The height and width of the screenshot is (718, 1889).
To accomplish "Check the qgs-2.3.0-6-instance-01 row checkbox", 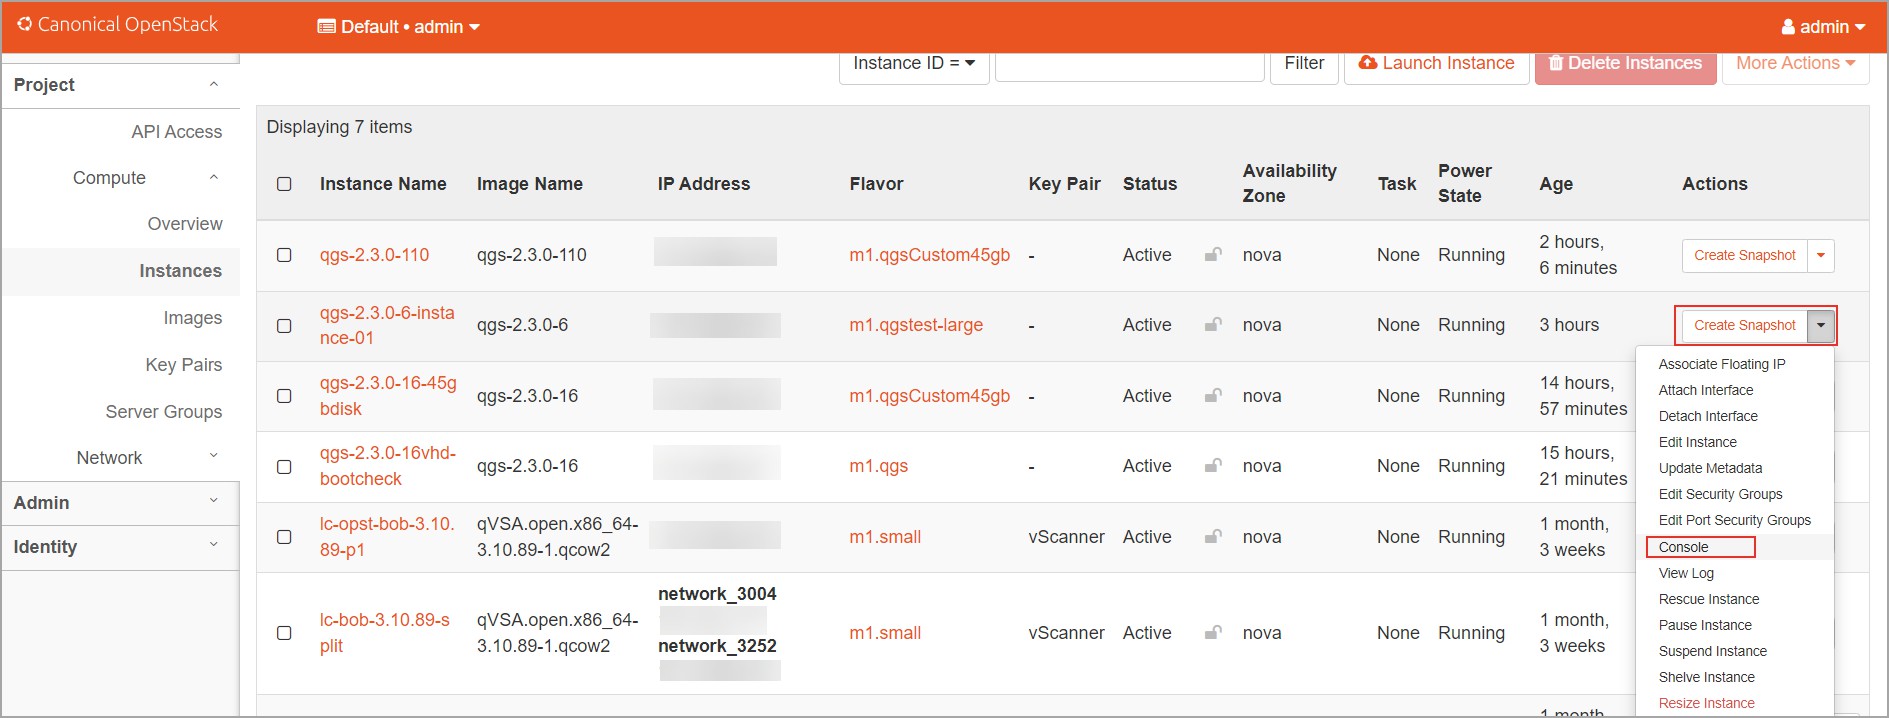I will click(284, 326).
